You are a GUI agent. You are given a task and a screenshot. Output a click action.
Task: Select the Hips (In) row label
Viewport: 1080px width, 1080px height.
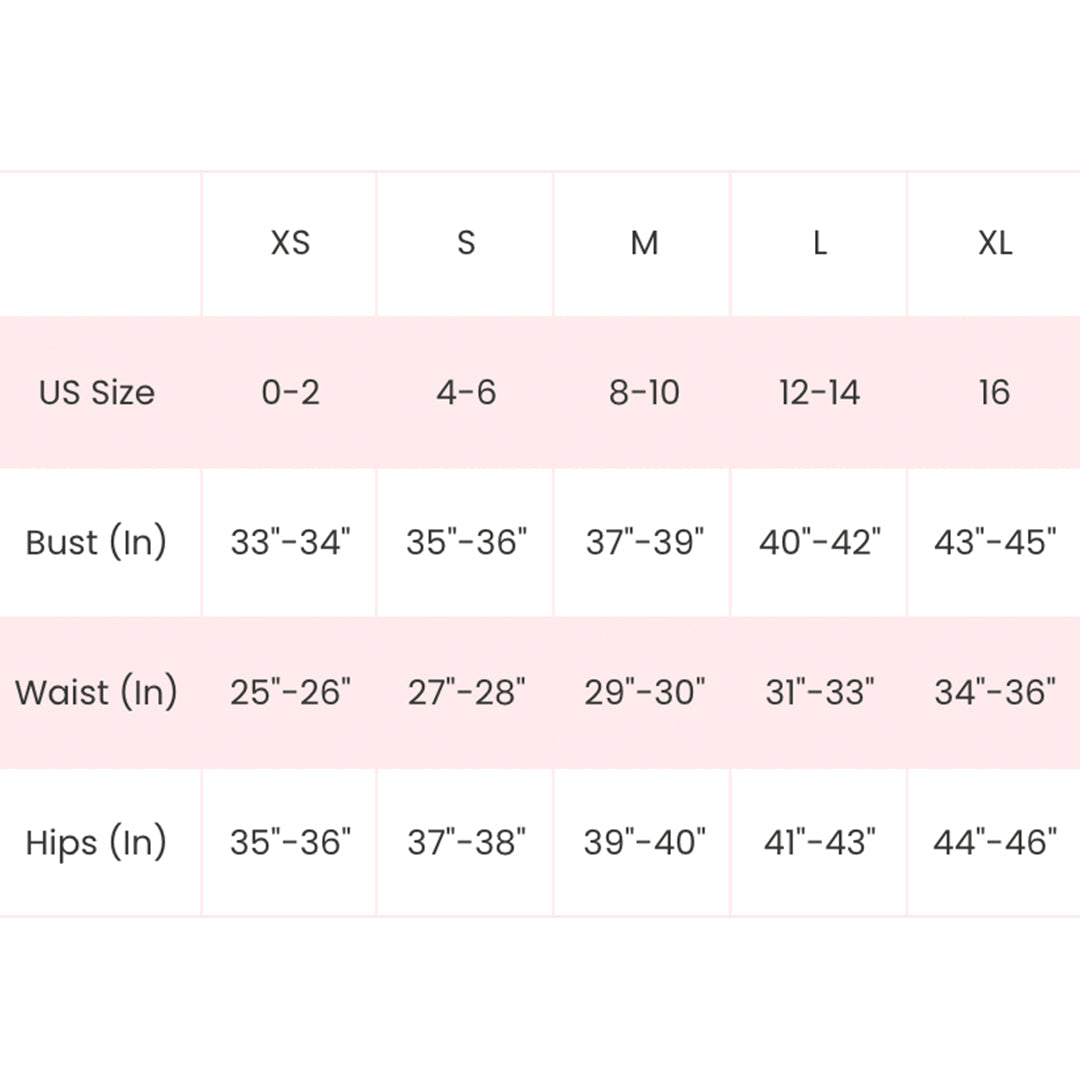pyautogui.click(x=96, y=842)
